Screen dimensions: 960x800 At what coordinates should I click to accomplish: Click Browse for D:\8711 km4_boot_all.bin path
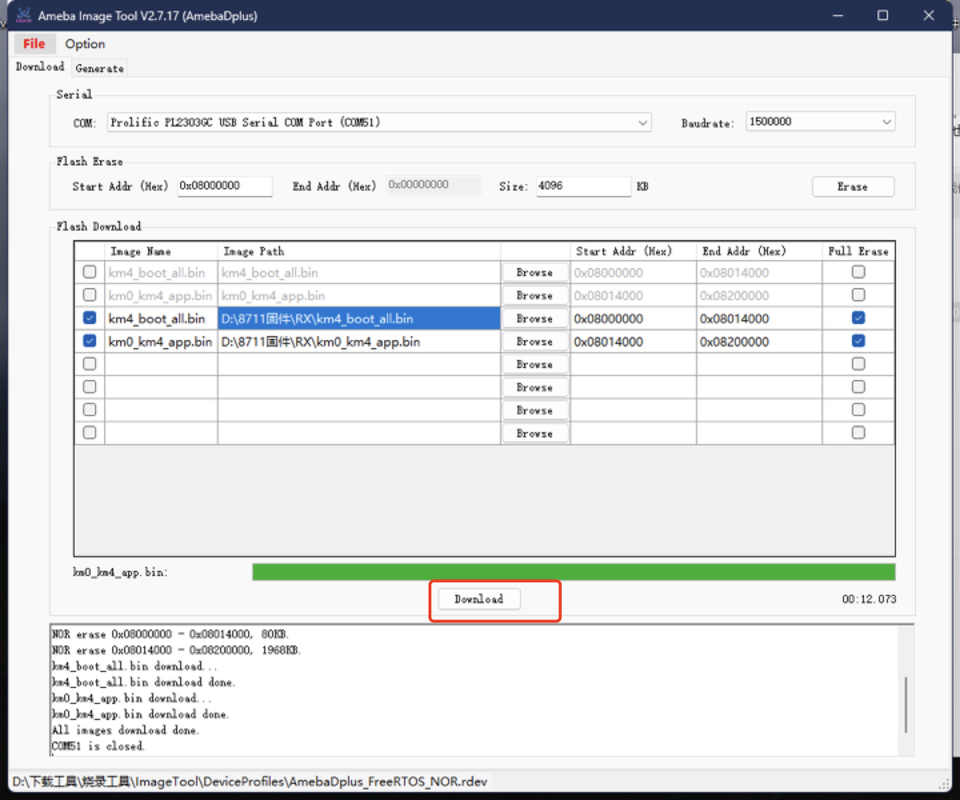pyautogui.click(x=534, y=319)
